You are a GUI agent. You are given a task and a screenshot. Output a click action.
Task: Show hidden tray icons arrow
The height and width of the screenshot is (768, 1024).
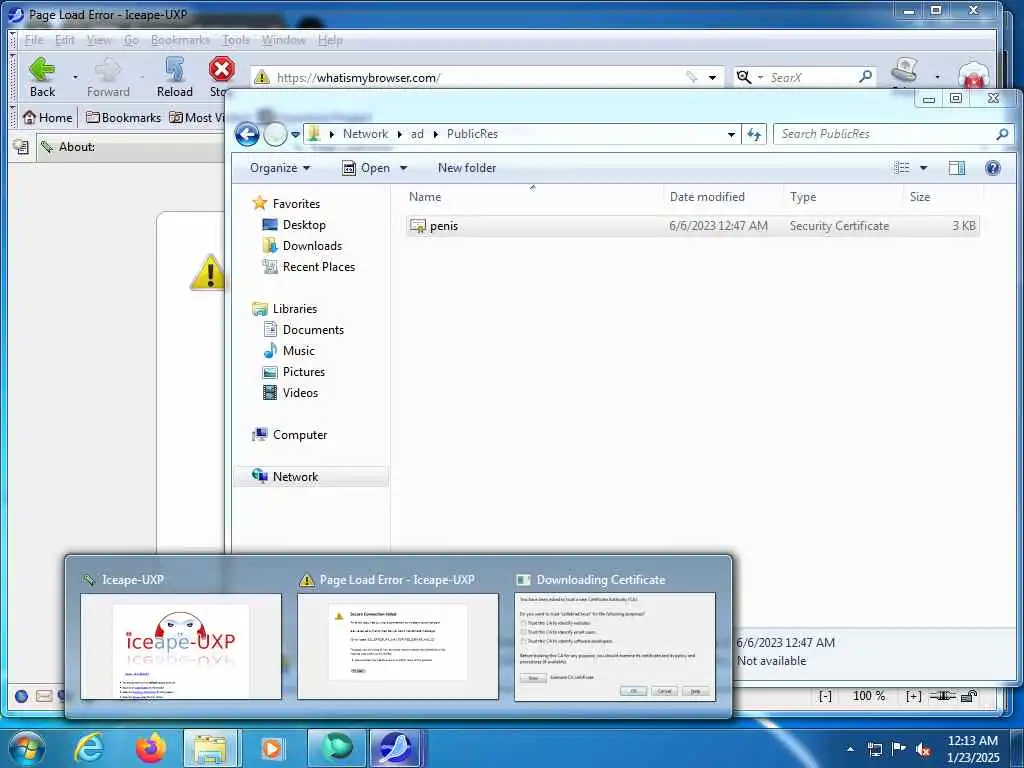click(850, 749)
